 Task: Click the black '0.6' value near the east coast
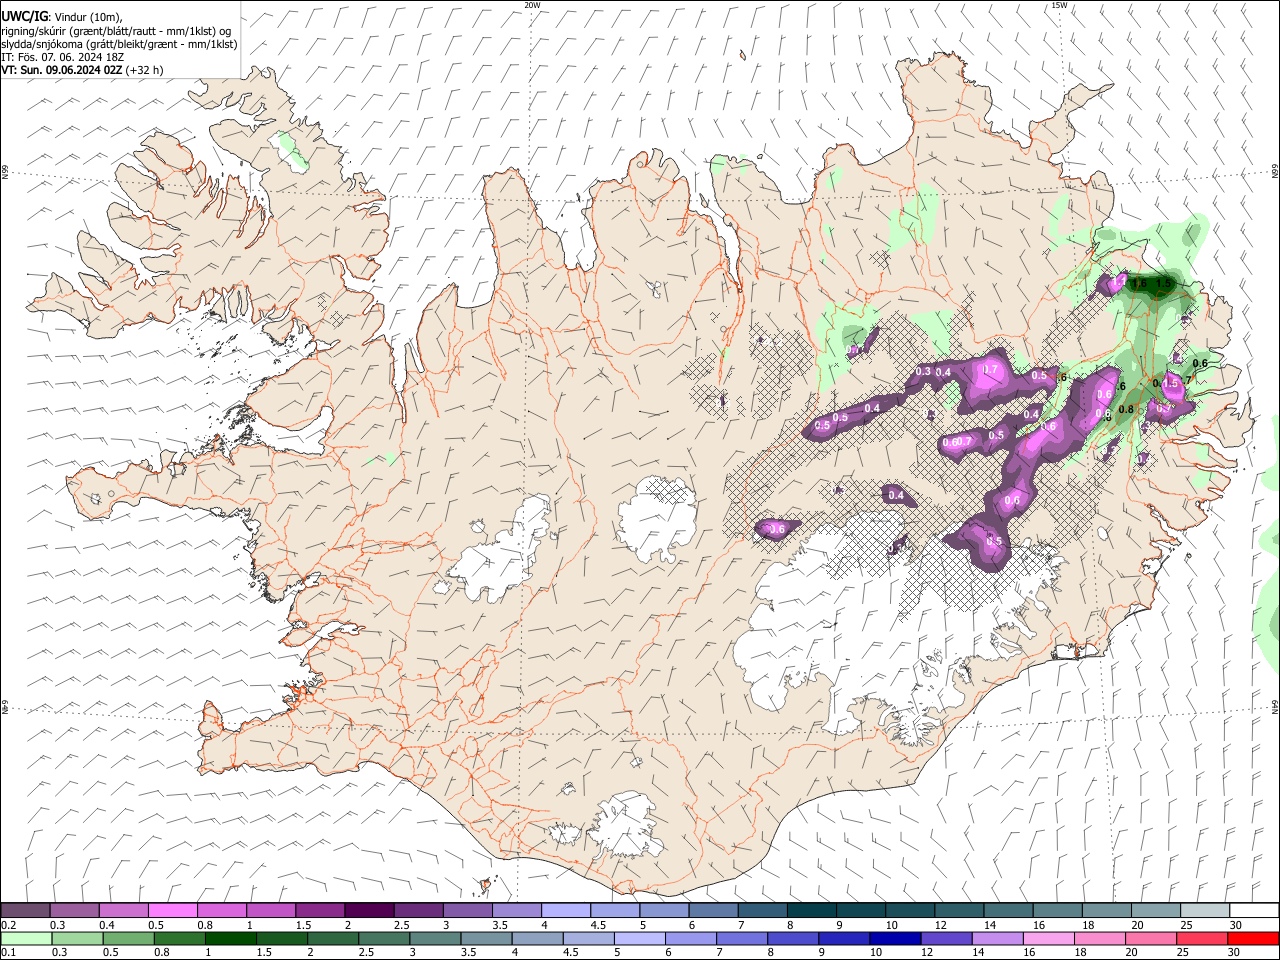tap(1200, 363)
